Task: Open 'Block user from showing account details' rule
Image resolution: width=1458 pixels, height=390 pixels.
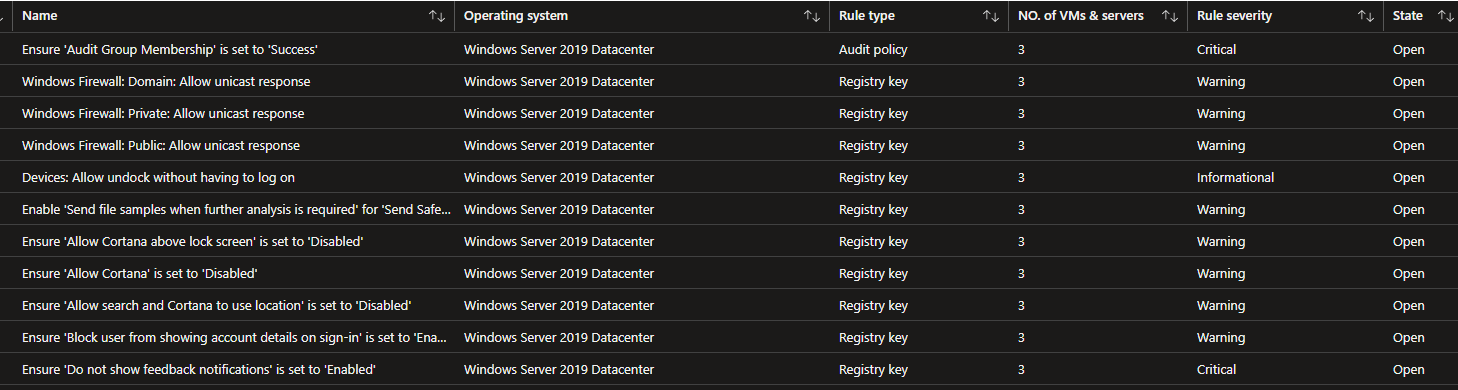Action: [235, 337]
